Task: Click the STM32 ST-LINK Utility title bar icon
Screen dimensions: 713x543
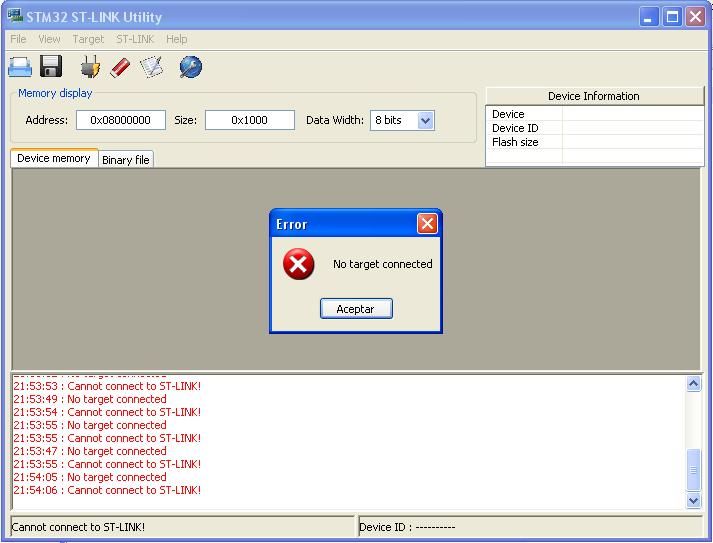Action: (x=15, y=16)
